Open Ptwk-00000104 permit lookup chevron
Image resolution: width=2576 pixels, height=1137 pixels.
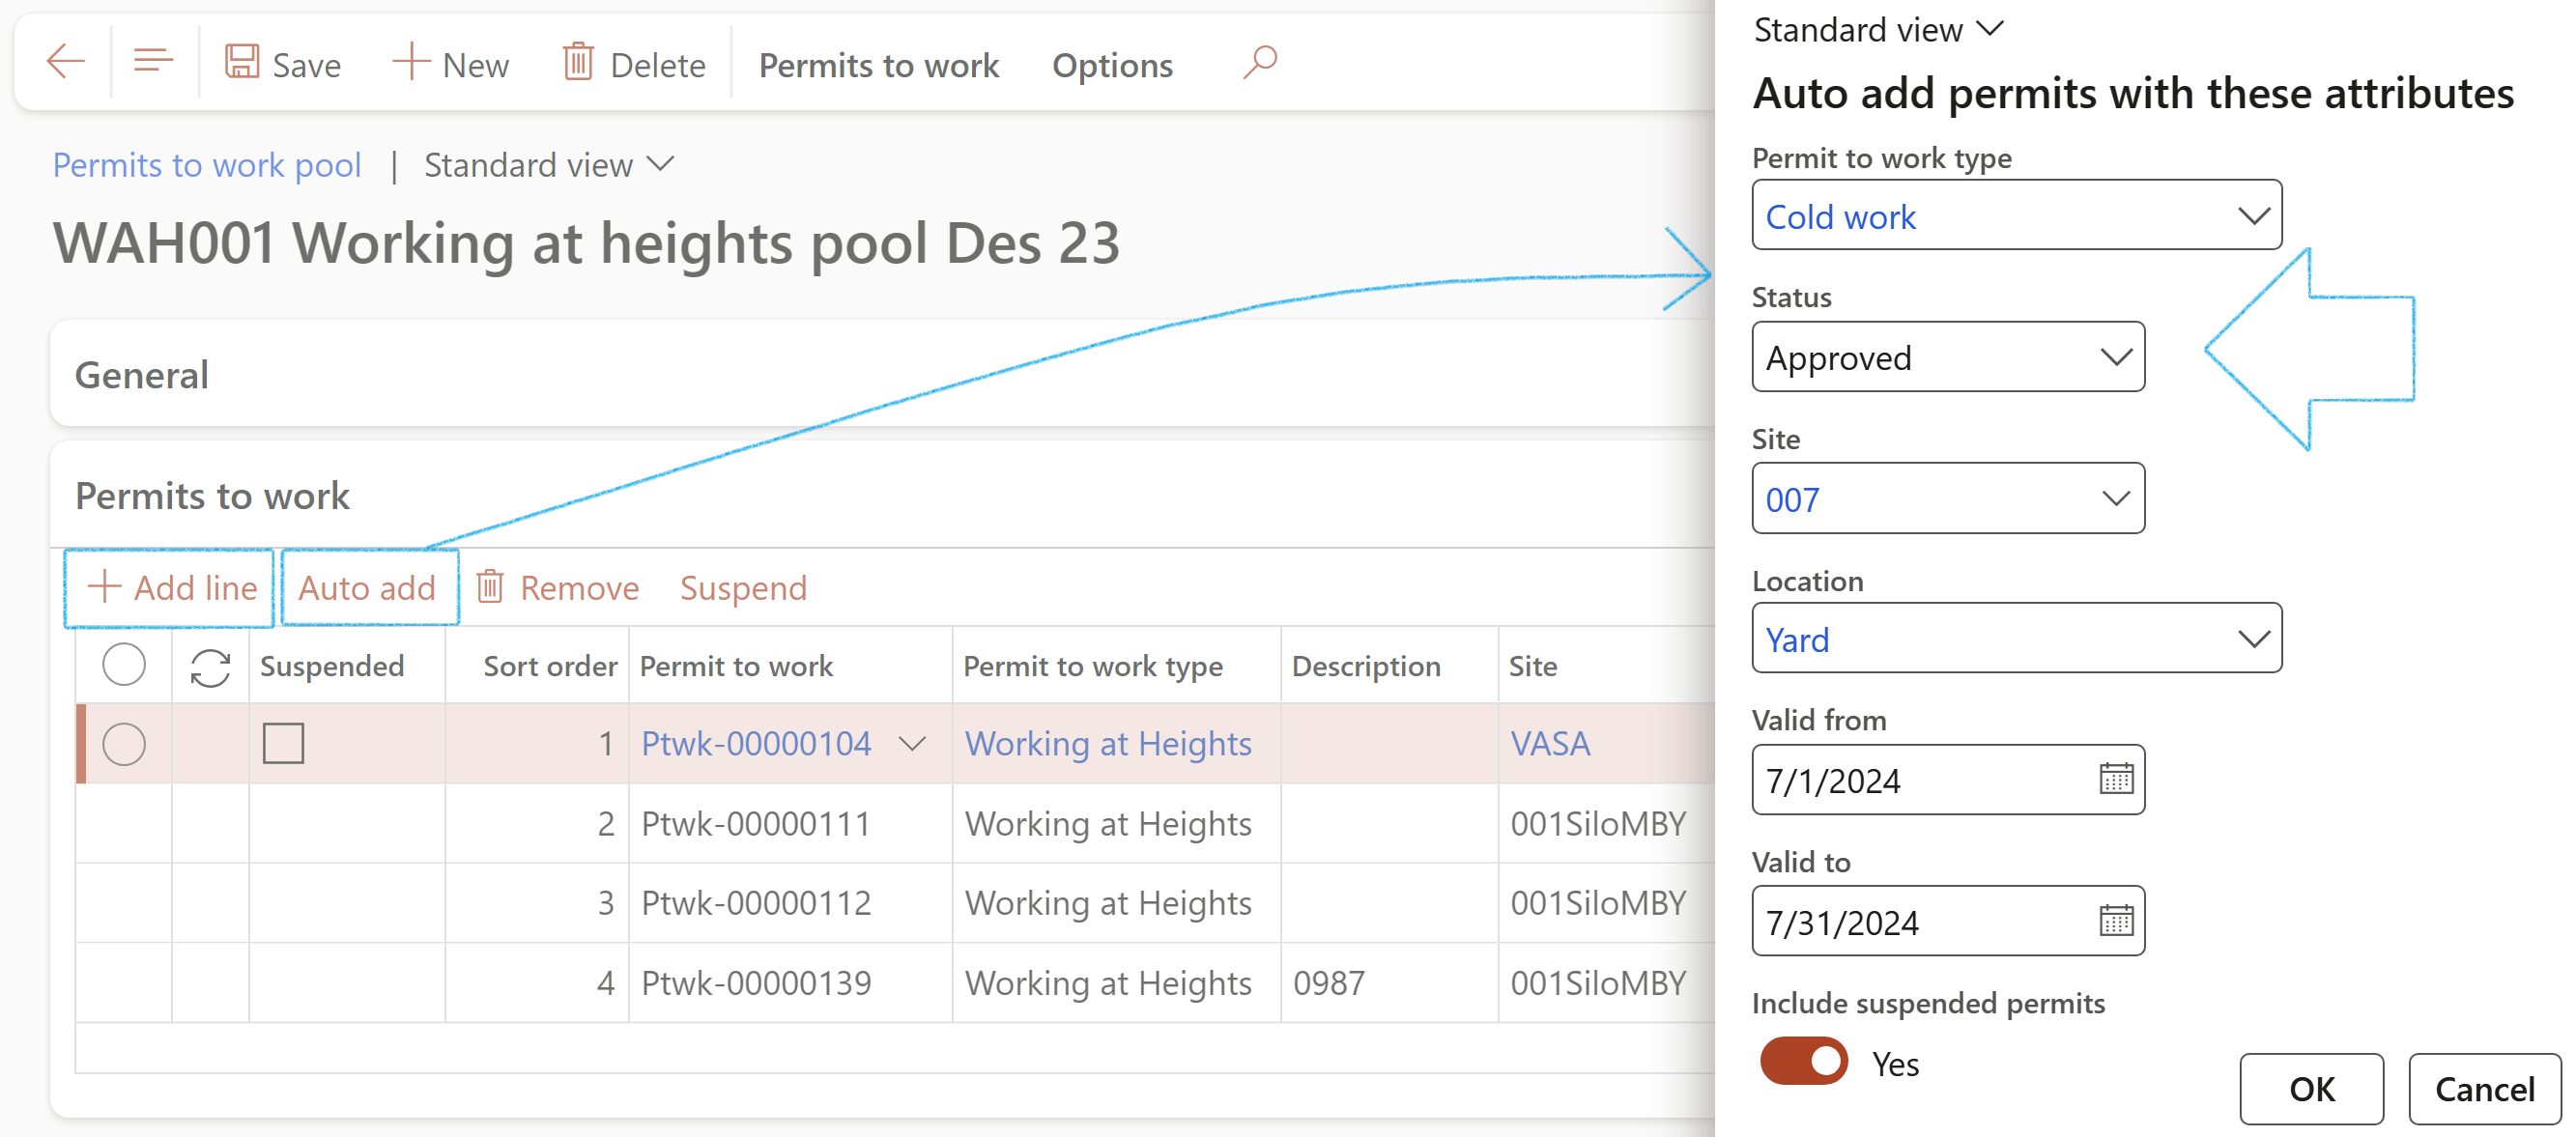click(x=912, y=744)
